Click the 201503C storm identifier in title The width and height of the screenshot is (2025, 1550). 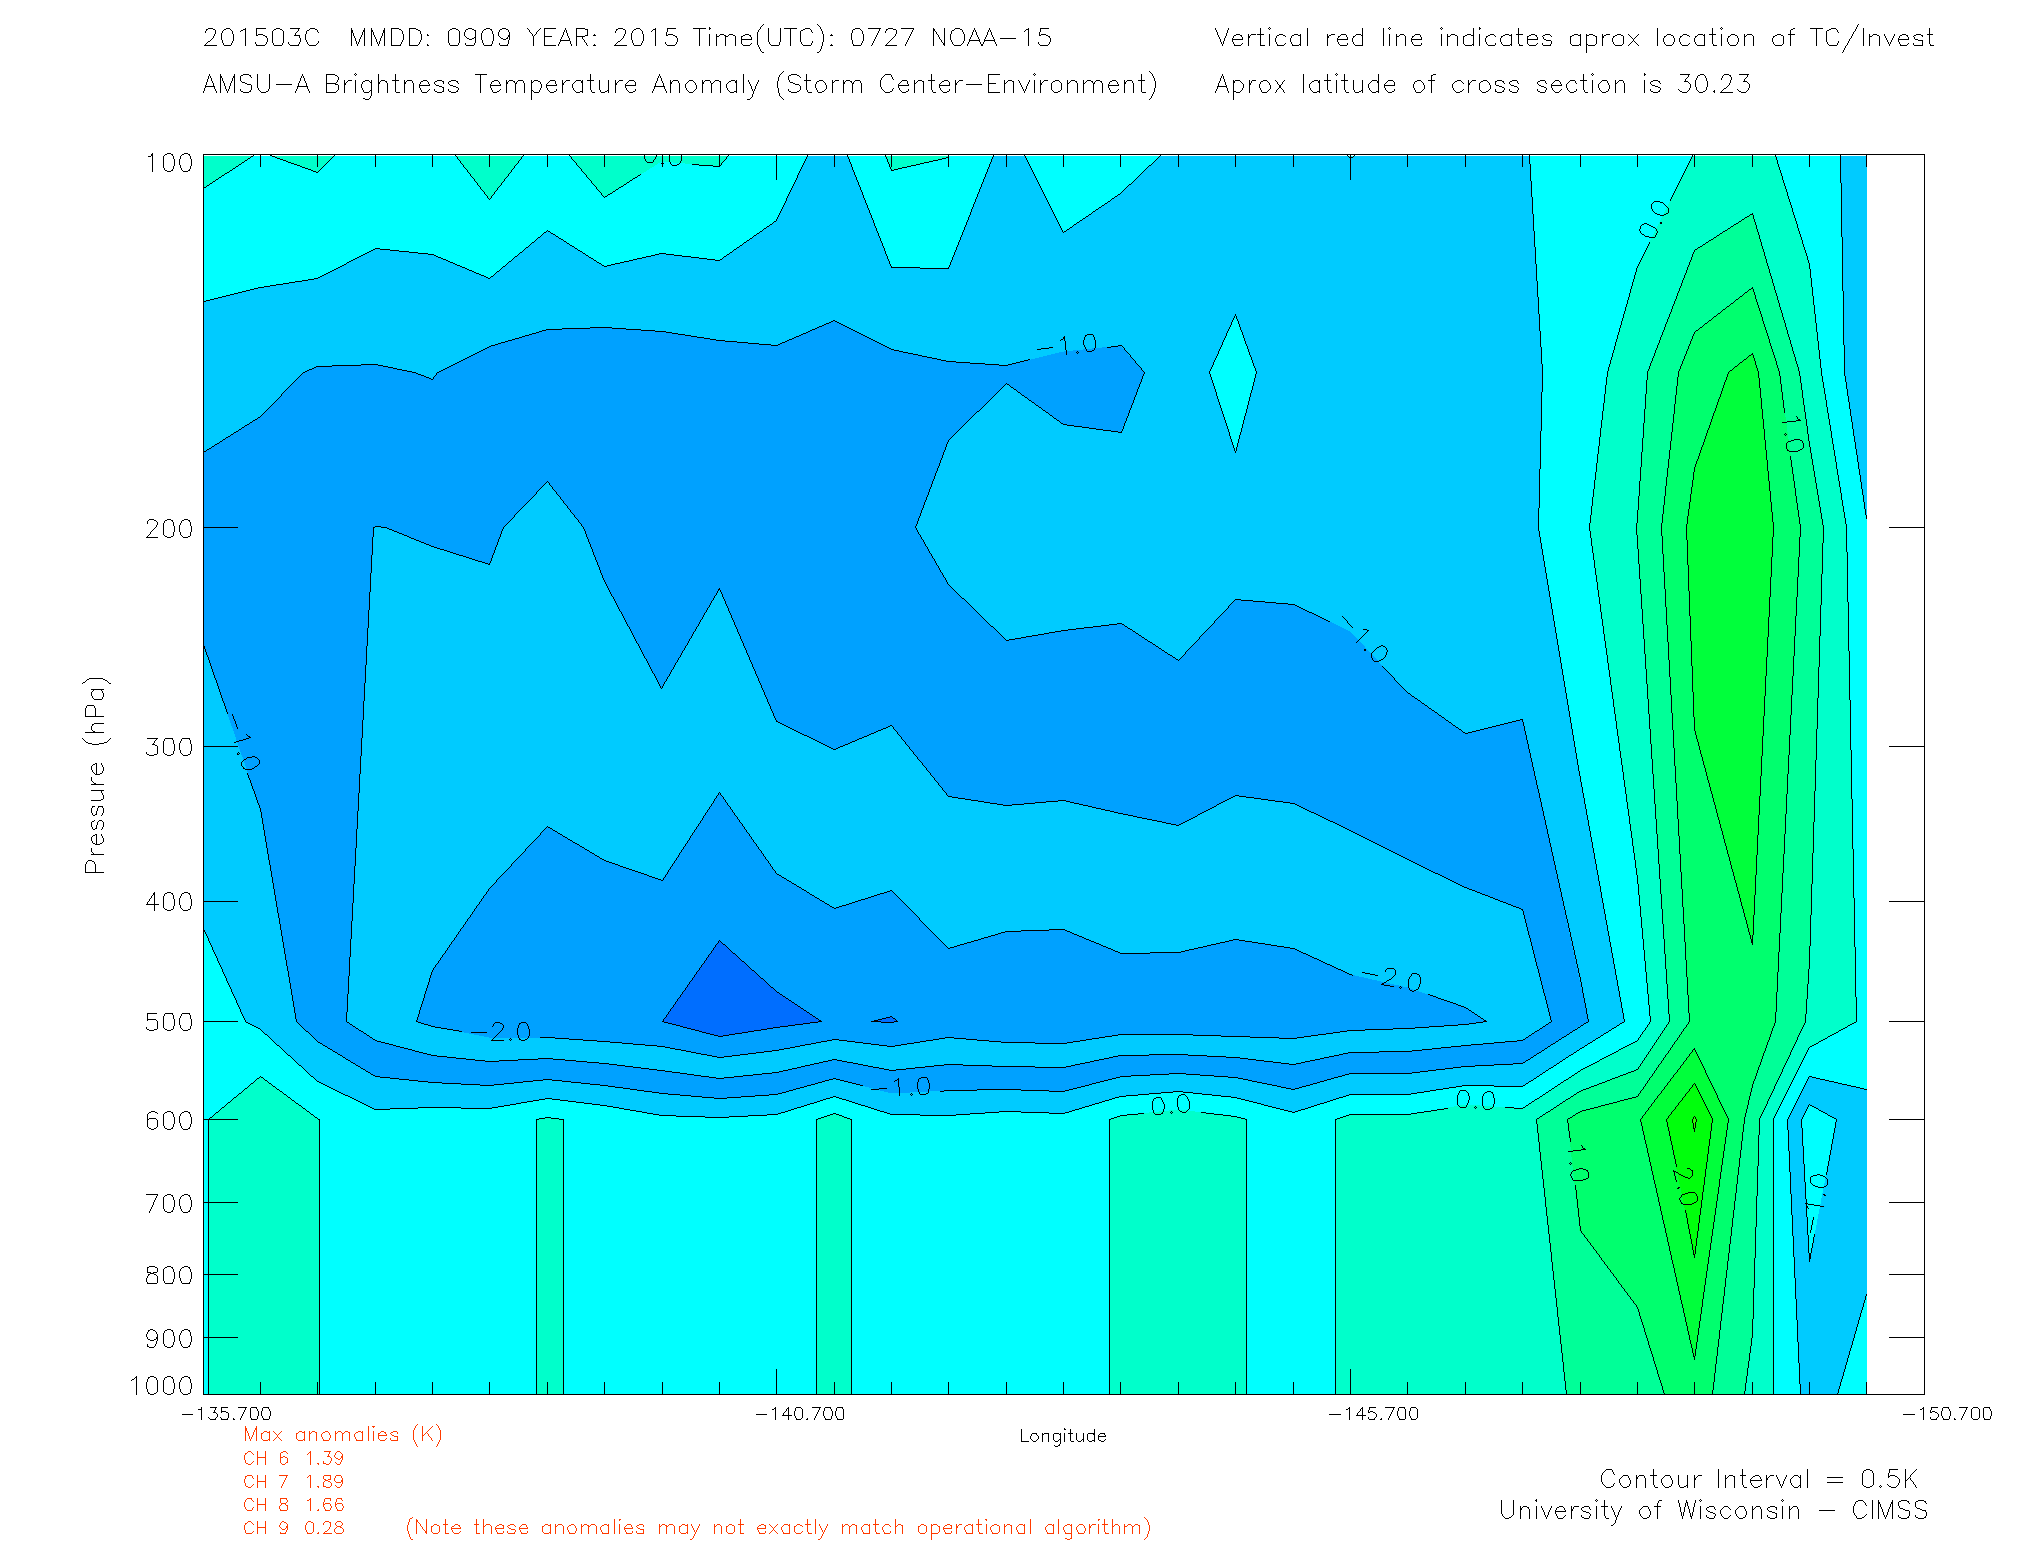point(261,38)
